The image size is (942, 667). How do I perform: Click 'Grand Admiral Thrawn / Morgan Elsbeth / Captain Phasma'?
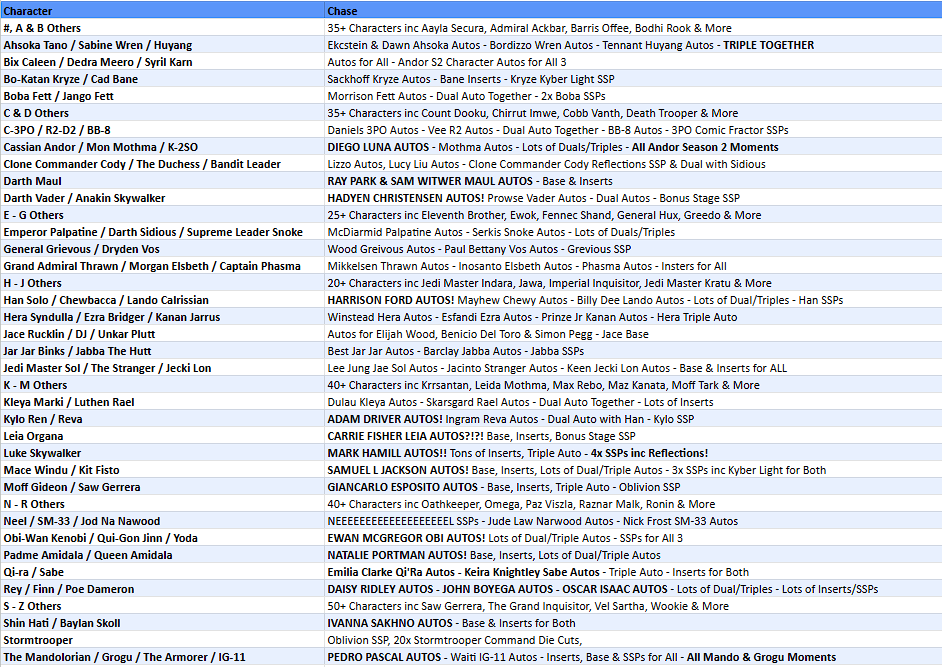(162, 266)
